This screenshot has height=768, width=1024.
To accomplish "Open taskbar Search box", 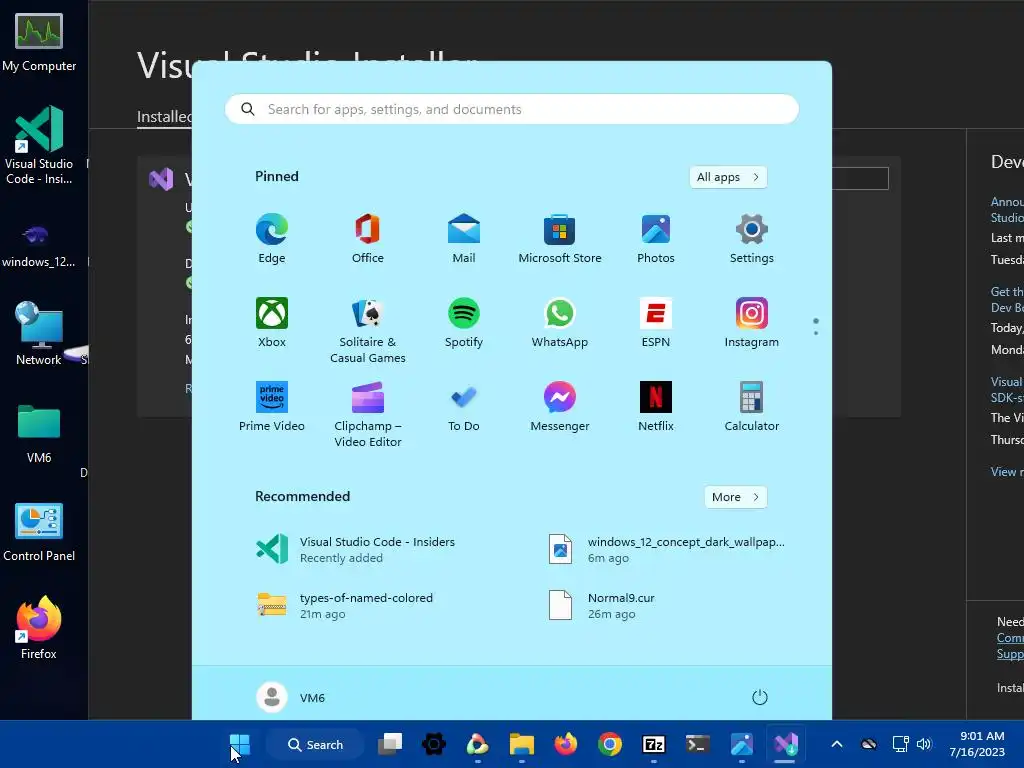I will 315,744.
